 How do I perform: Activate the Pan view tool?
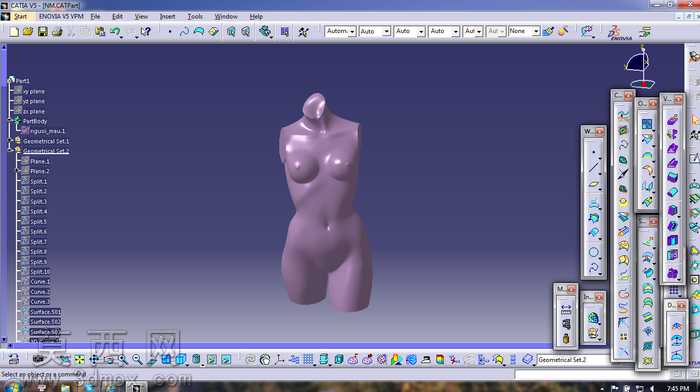[94, 359]
